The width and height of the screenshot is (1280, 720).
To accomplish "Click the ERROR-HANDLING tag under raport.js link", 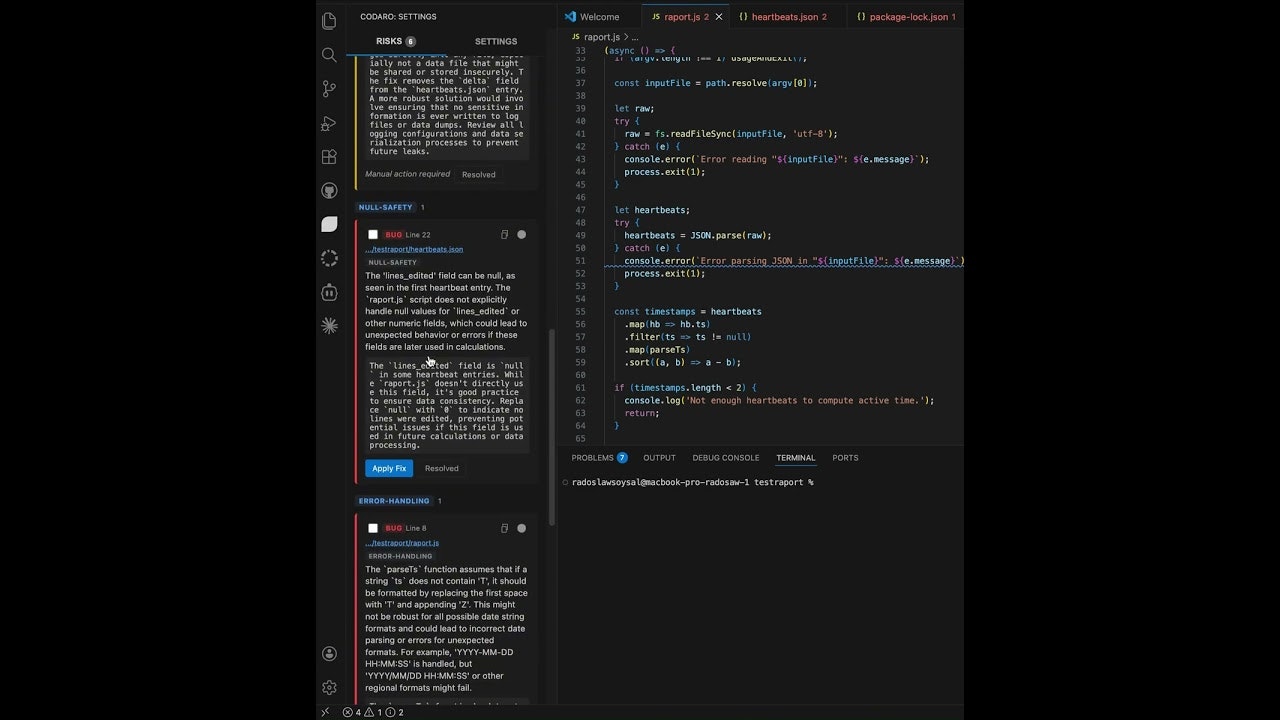I will 400,556.
